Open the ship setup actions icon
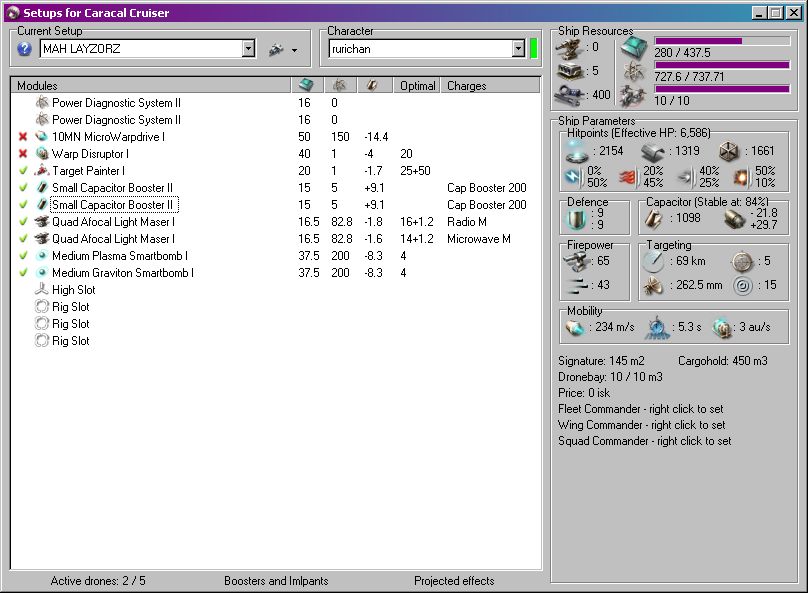The image size is (808, 593). click(x=276, y=49)
